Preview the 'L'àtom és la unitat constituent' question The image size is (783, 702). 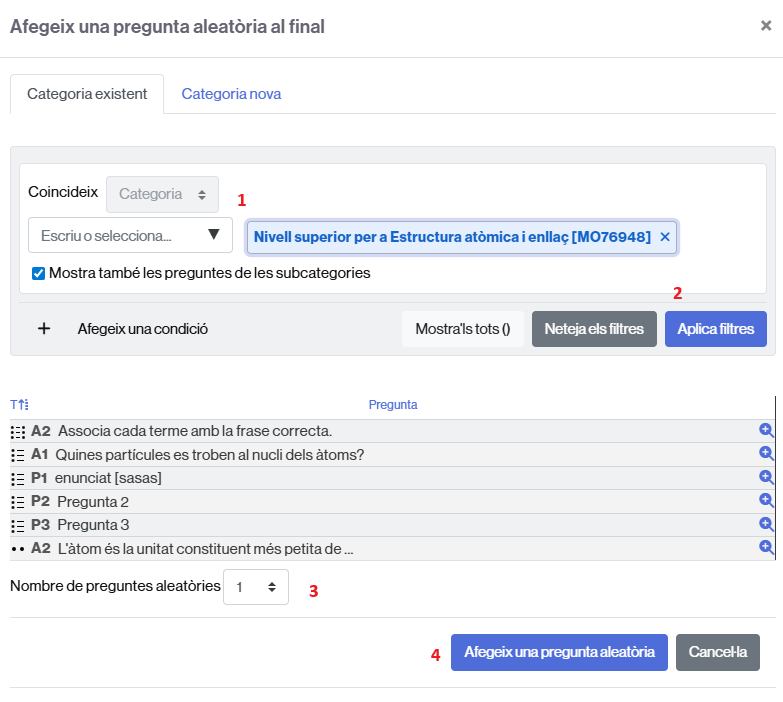[x=766, y=548]
